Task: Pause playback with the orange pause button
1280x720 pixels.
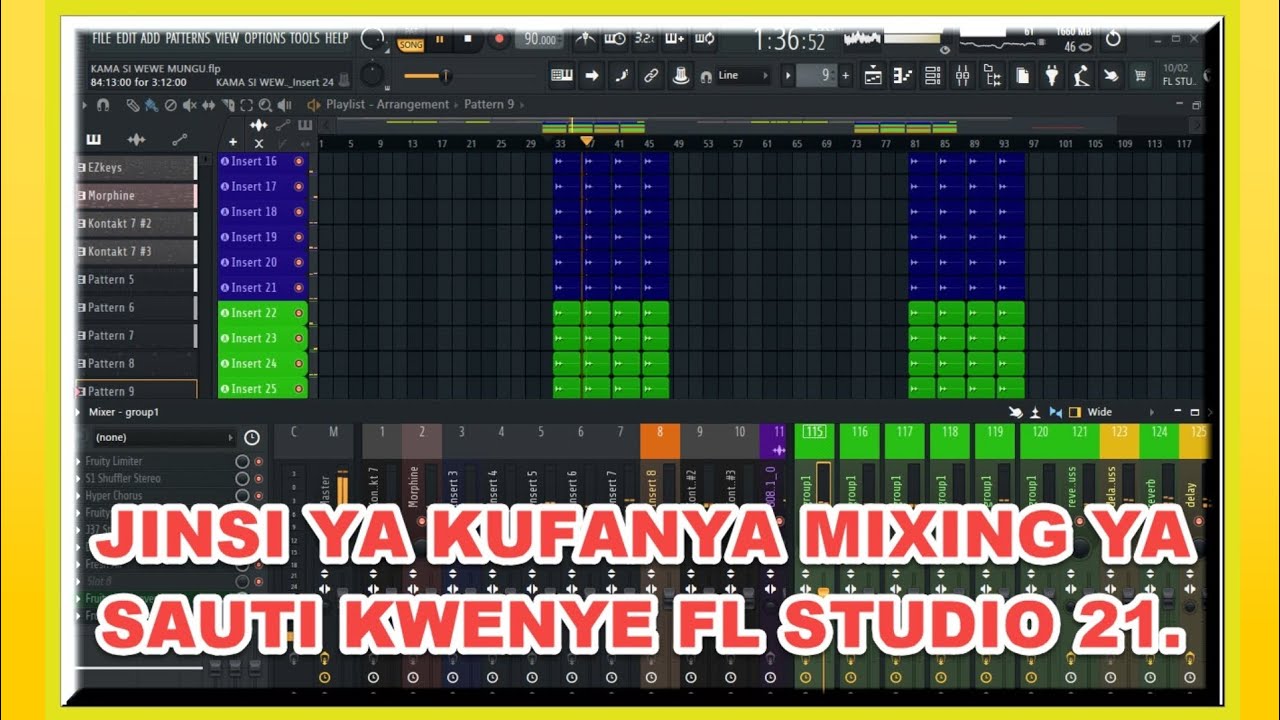Action: (440, 39)
